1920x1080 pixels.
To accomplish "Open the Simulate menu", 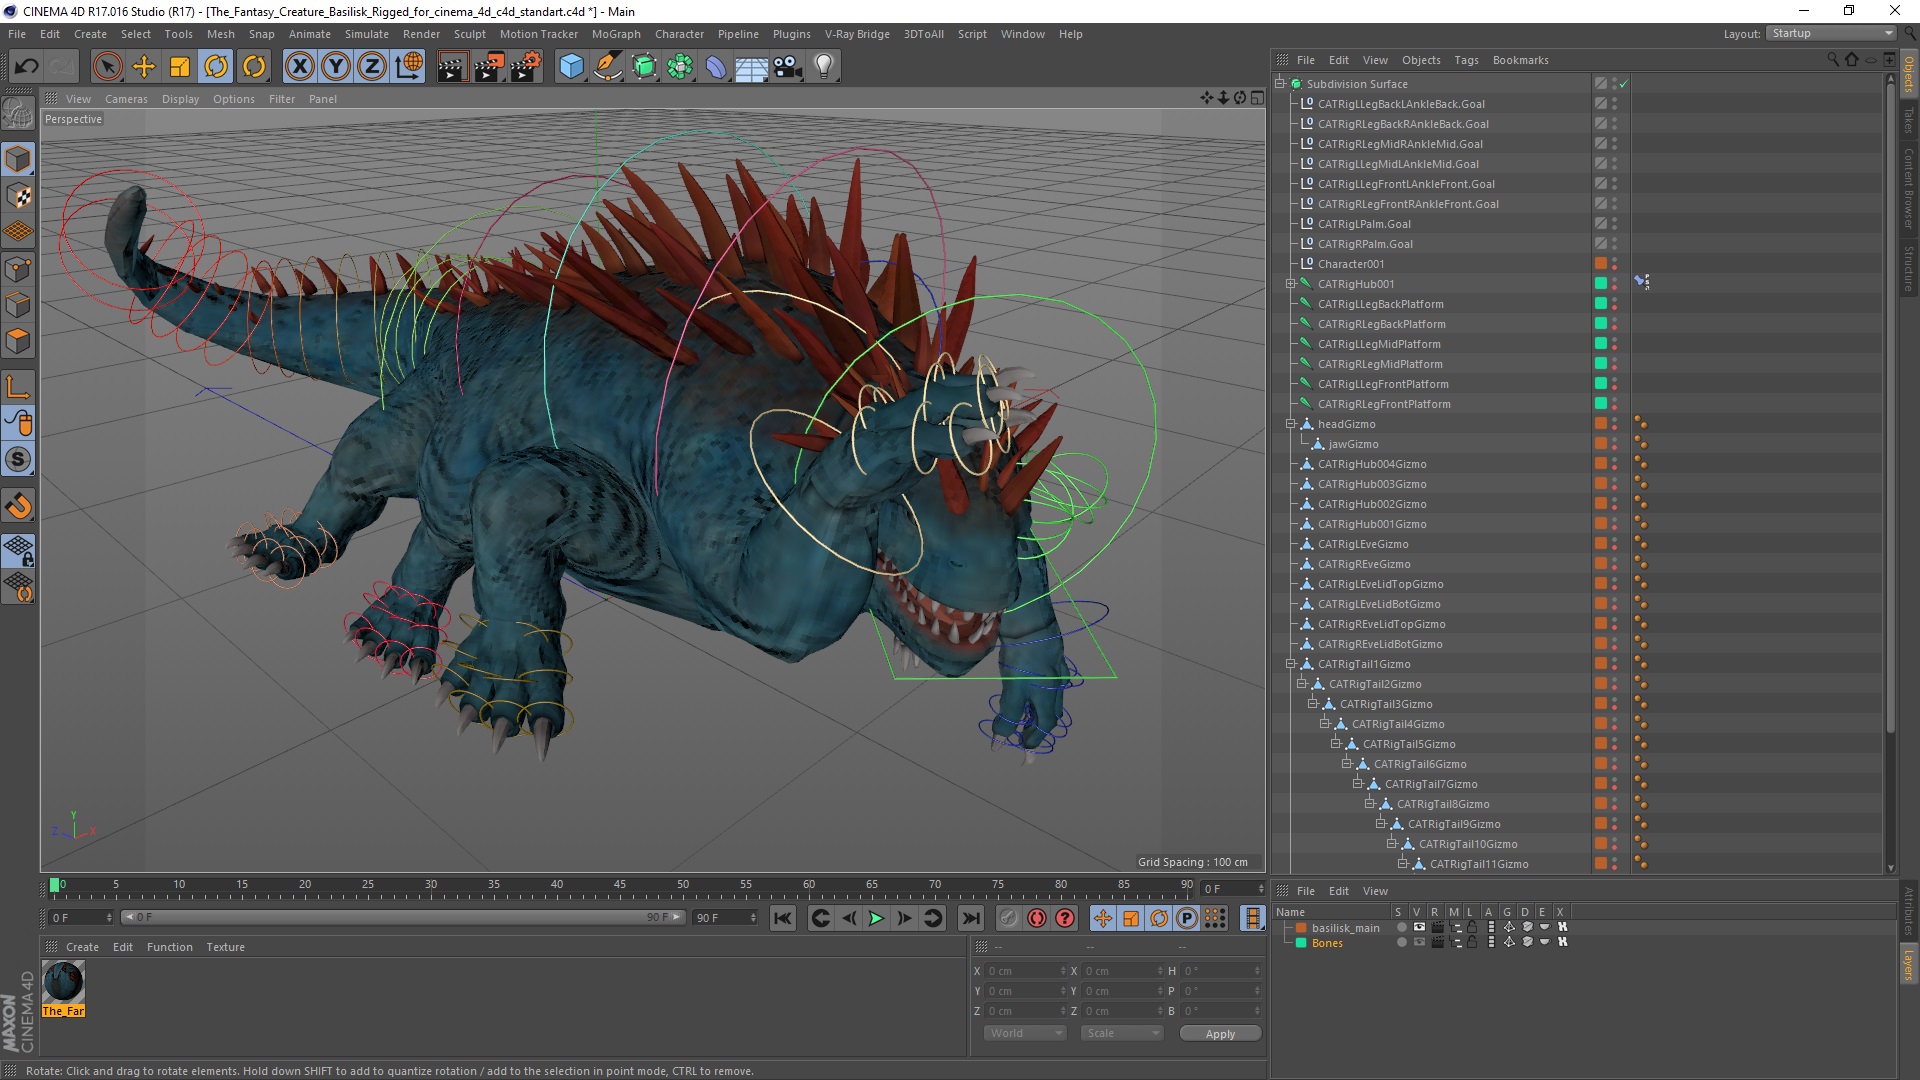I will click(367, 34).
